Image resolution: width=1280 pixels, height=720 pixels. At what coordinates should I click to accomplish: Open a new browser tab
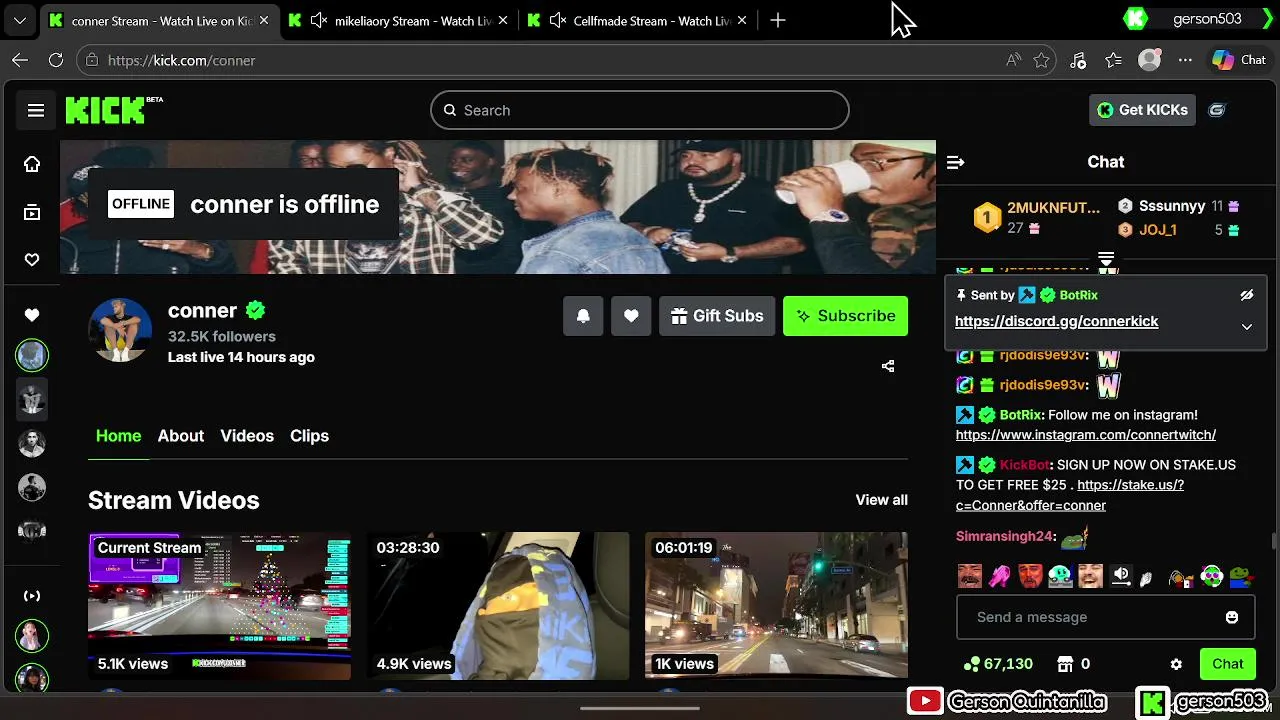778,20
